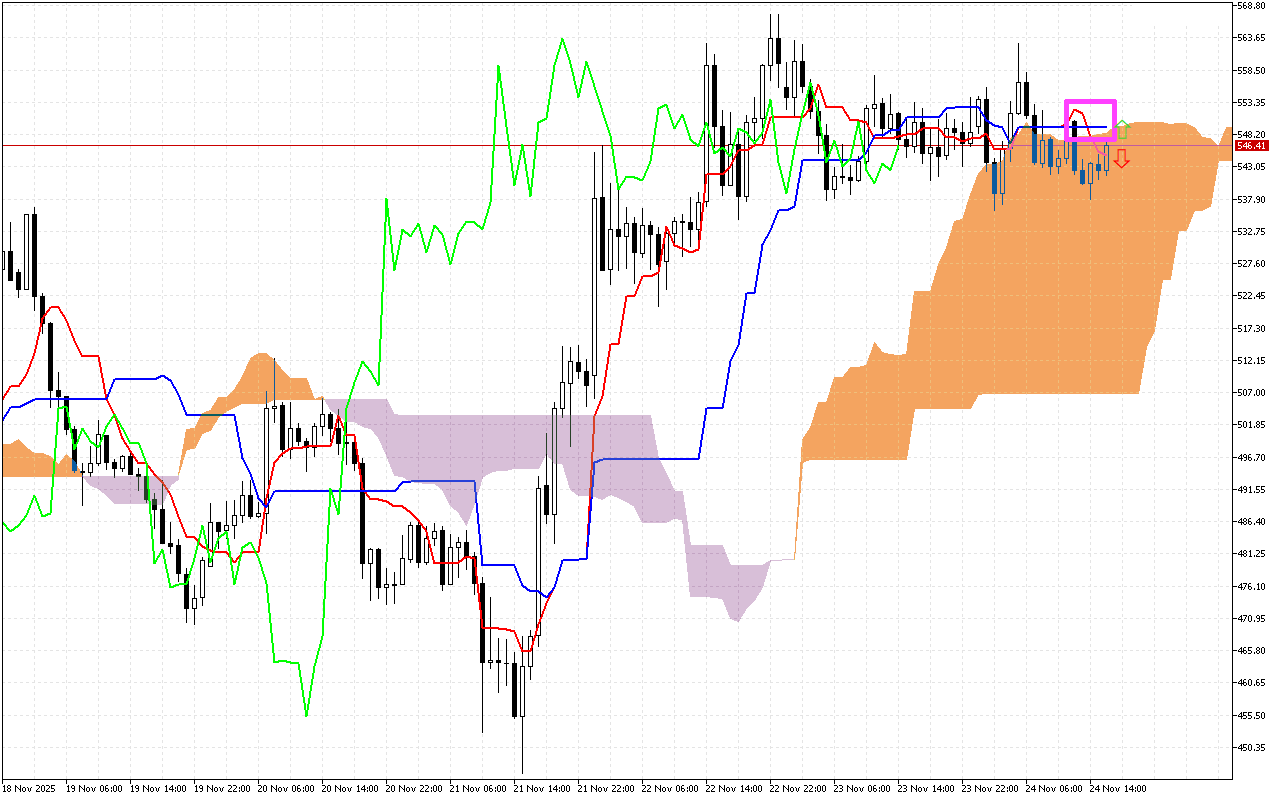Click the green up arrow signal
The height and width of the screenshot is (800, 1280).
pyautogui.click(x=1122, y=129)
